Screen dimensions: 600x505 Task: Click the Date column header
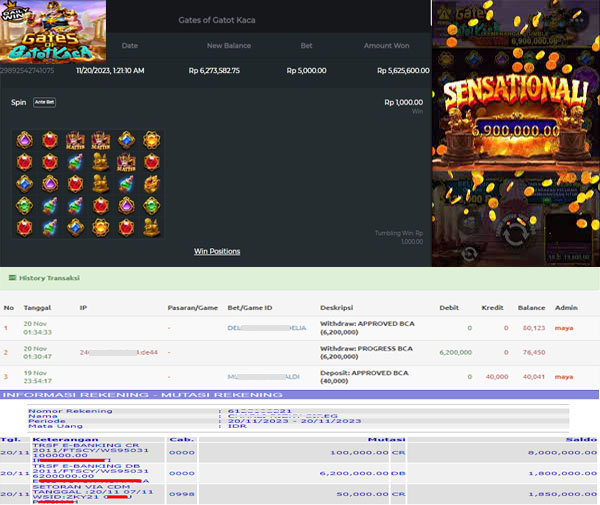click(x=130, y=46)
